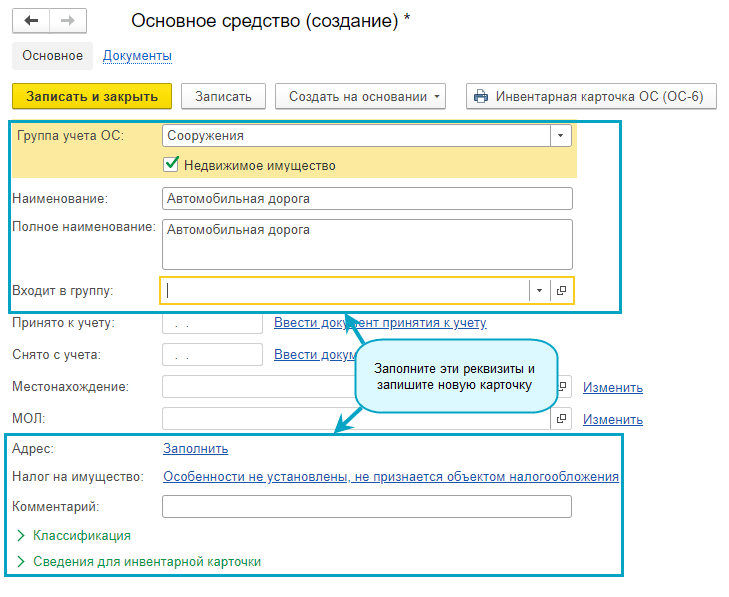The image size is (729, 597).
Task: Click the Снято с учета date field
Action: (x=212, y=355)
